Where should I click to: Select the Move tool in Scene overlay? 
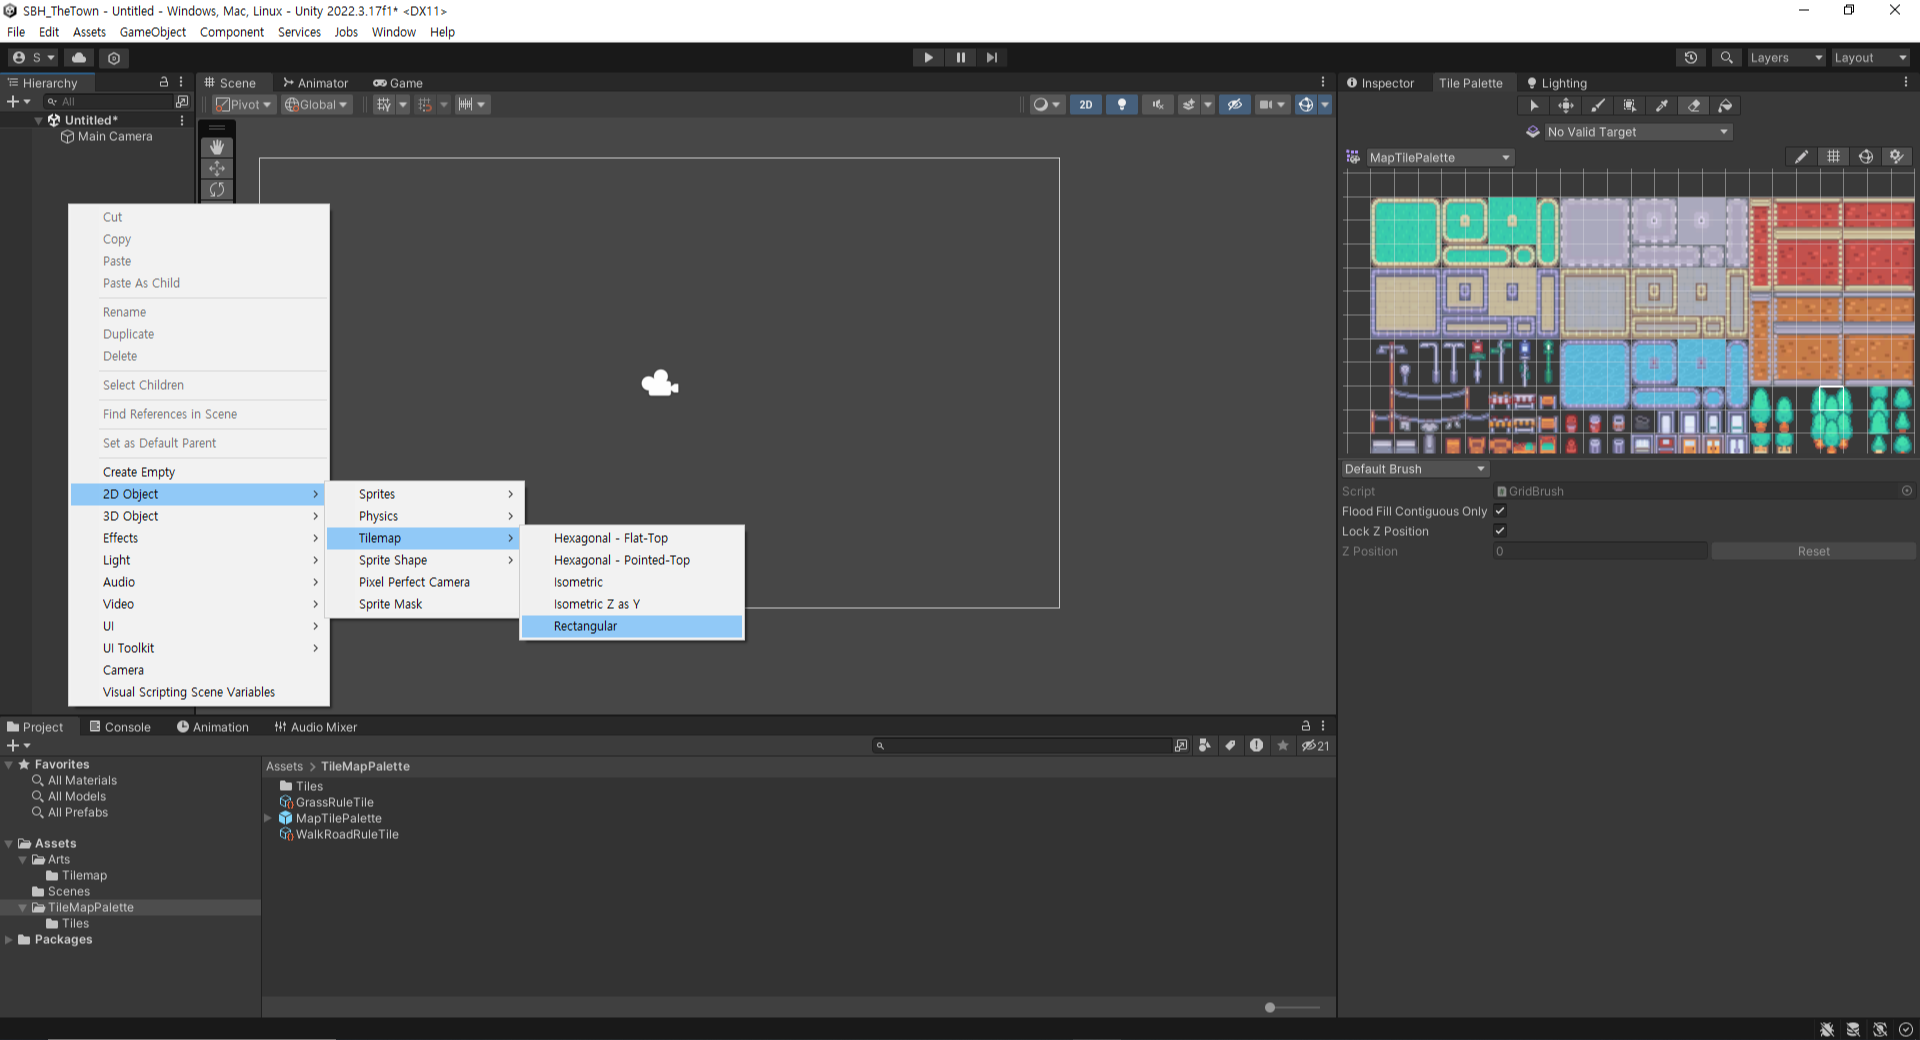tap(217, 168)
